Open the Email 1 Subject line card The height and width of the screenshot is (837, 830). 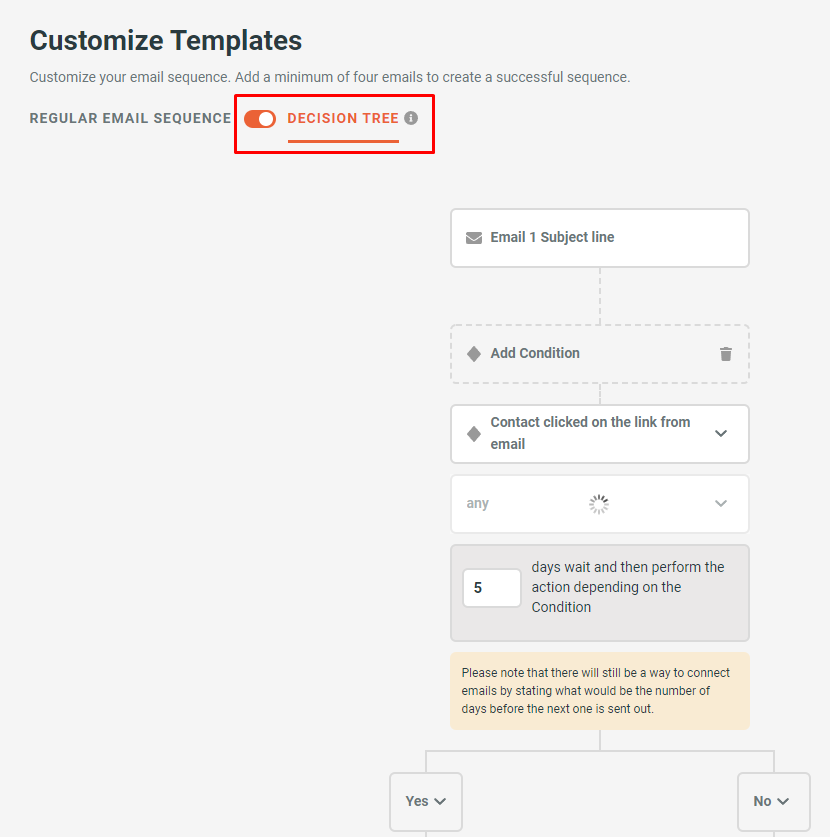[600, 238]
